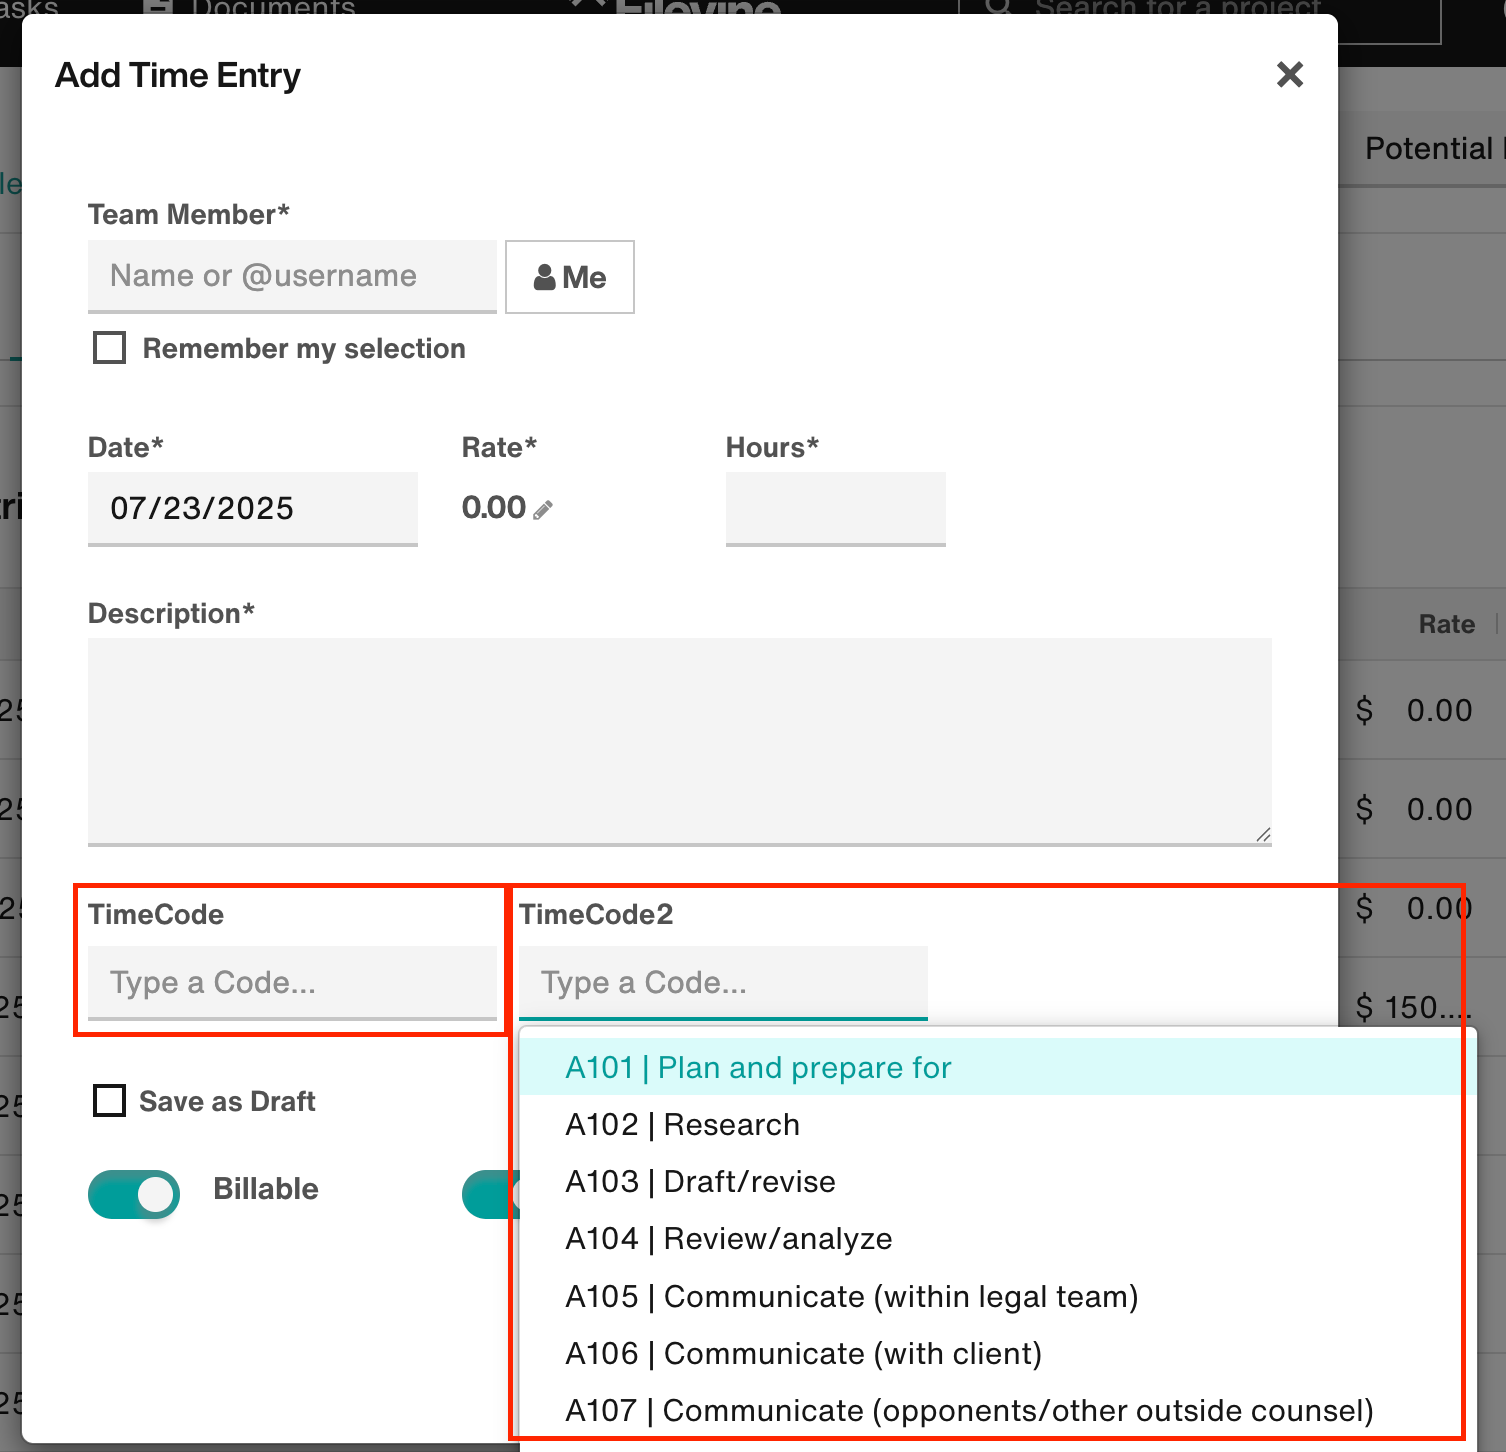Toggle Billable off for this time entry
This screenshot has width=1506, height=1452.
click(x=133, y=1193)
